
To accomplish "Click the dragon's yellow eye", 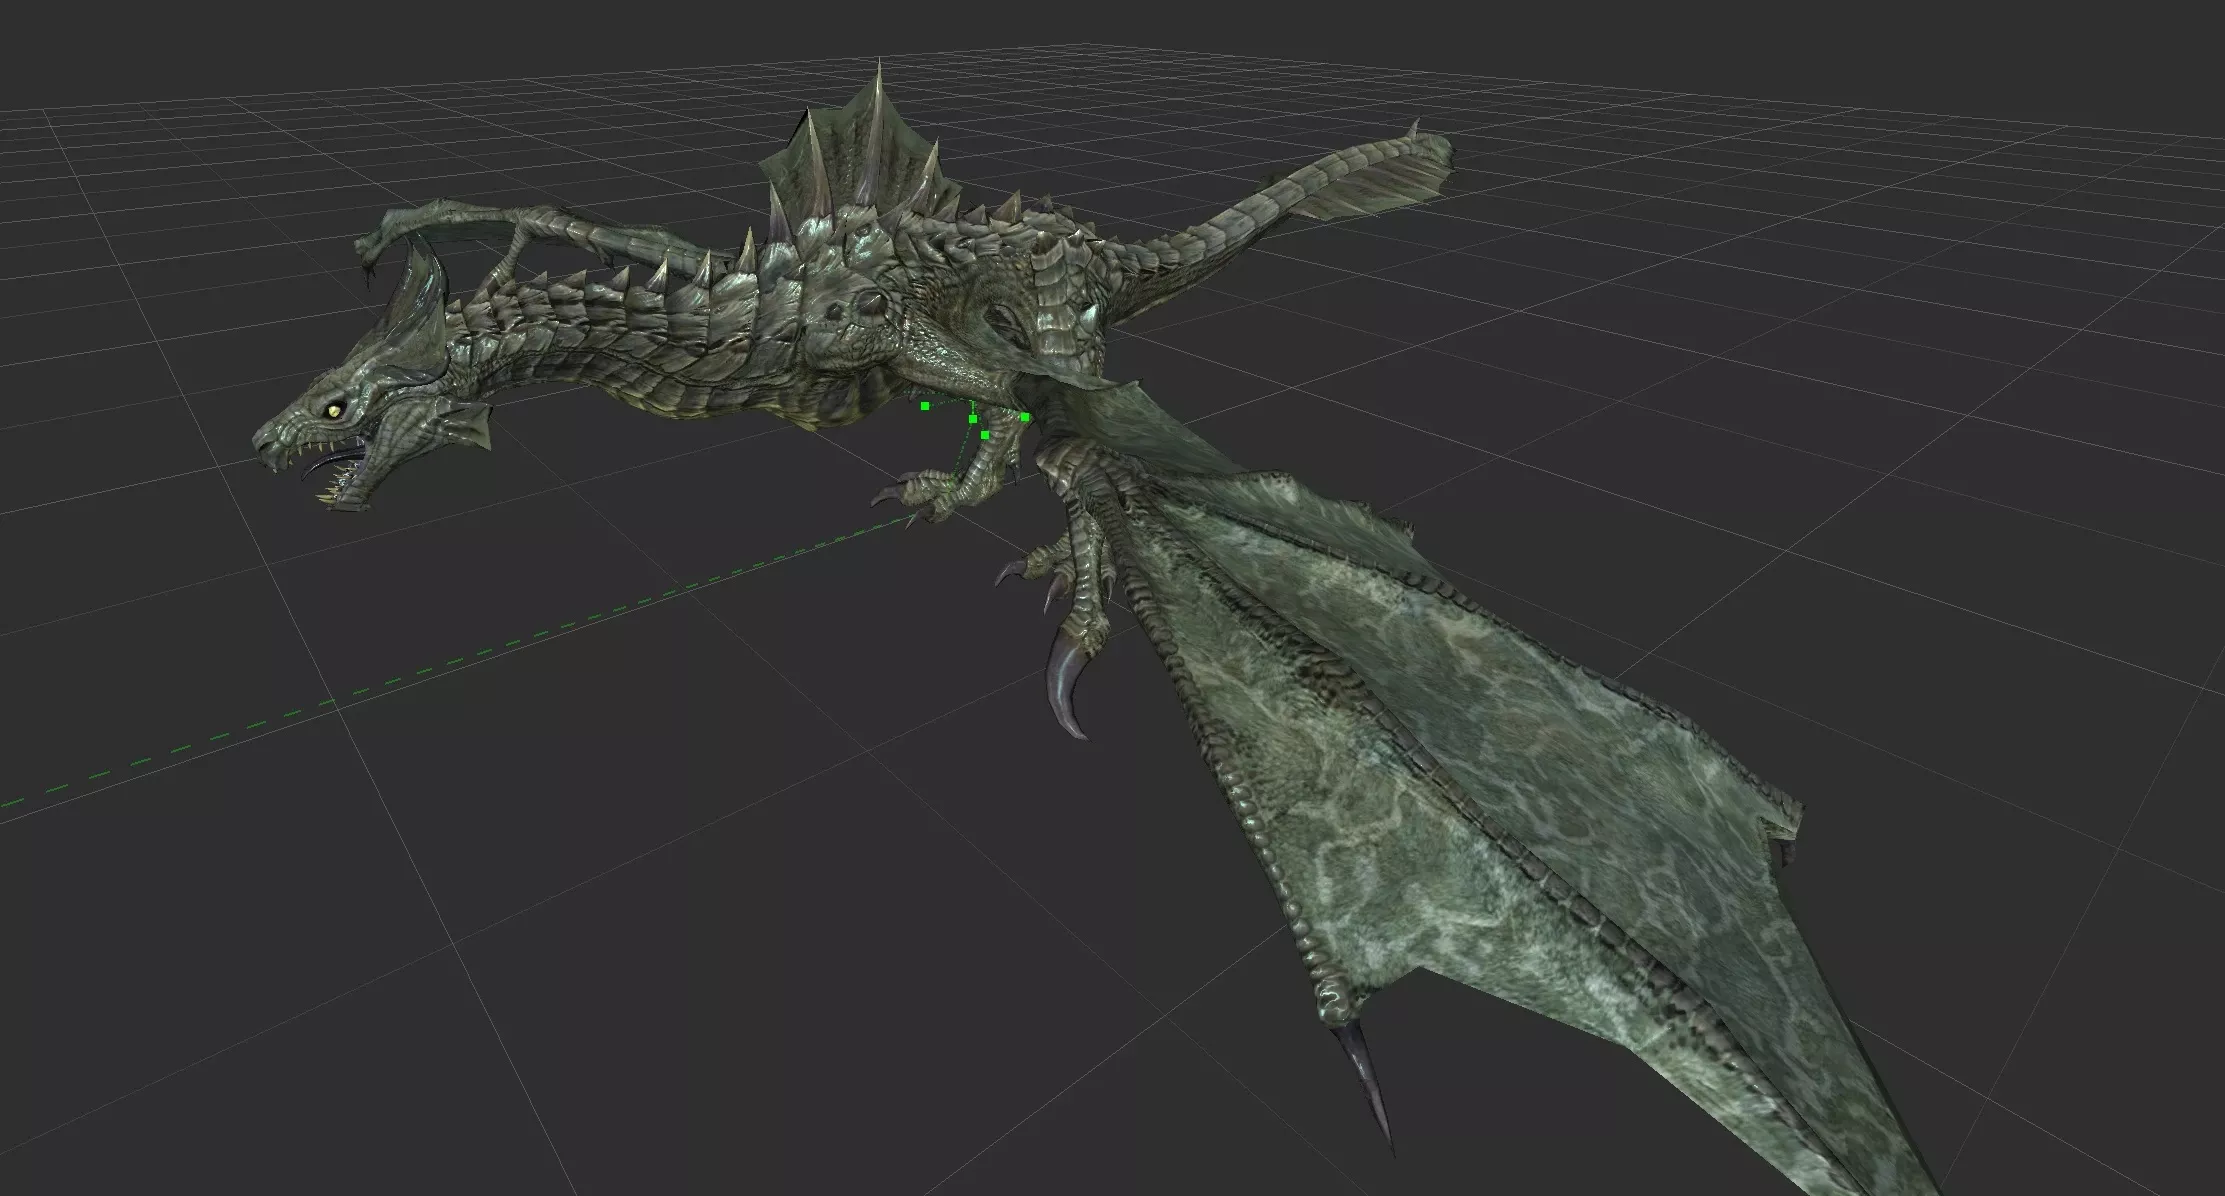I will click(334, 409).
